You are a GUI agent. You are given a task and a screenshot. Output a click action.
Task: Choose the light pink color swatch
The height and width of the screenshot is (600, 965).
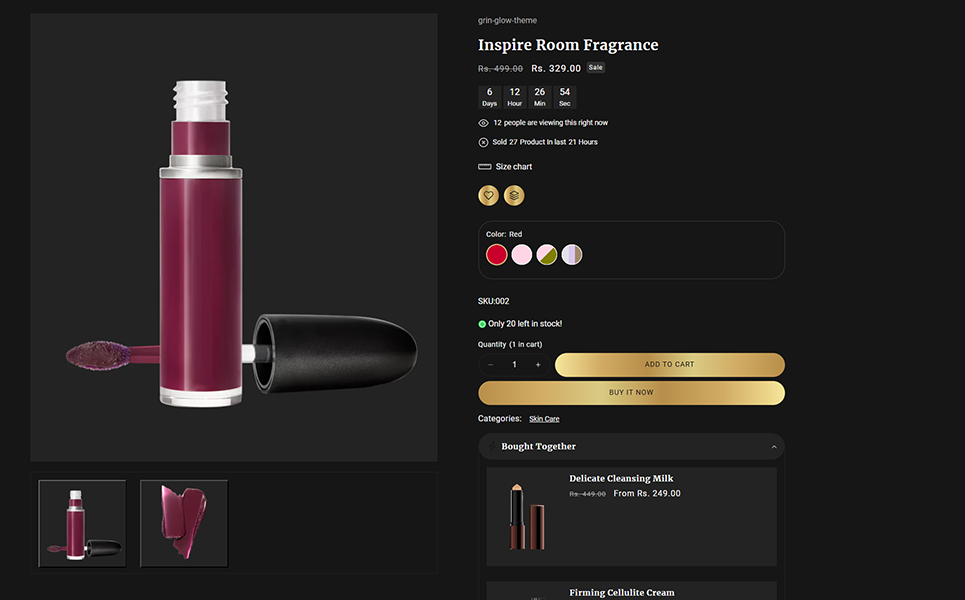522,255
